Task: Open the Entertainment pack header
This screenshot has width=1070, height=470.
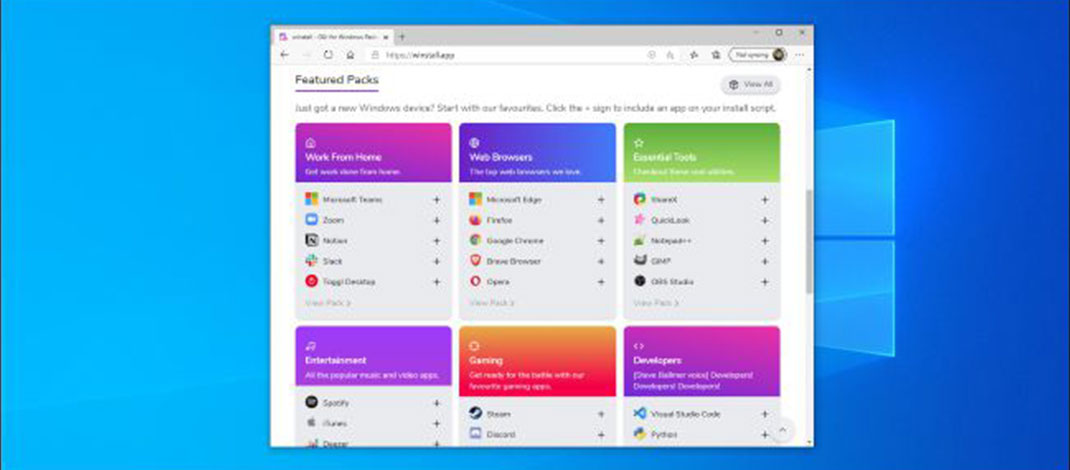Action: point(373,356)
